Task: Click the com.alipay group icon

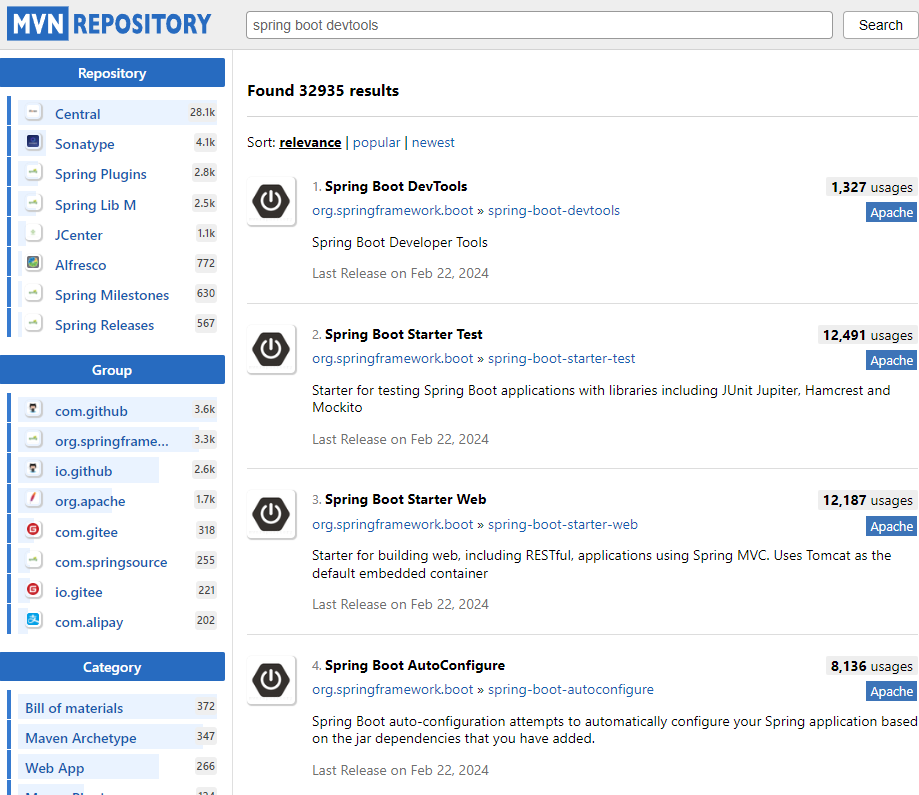Action: click(x=33, y=619)
